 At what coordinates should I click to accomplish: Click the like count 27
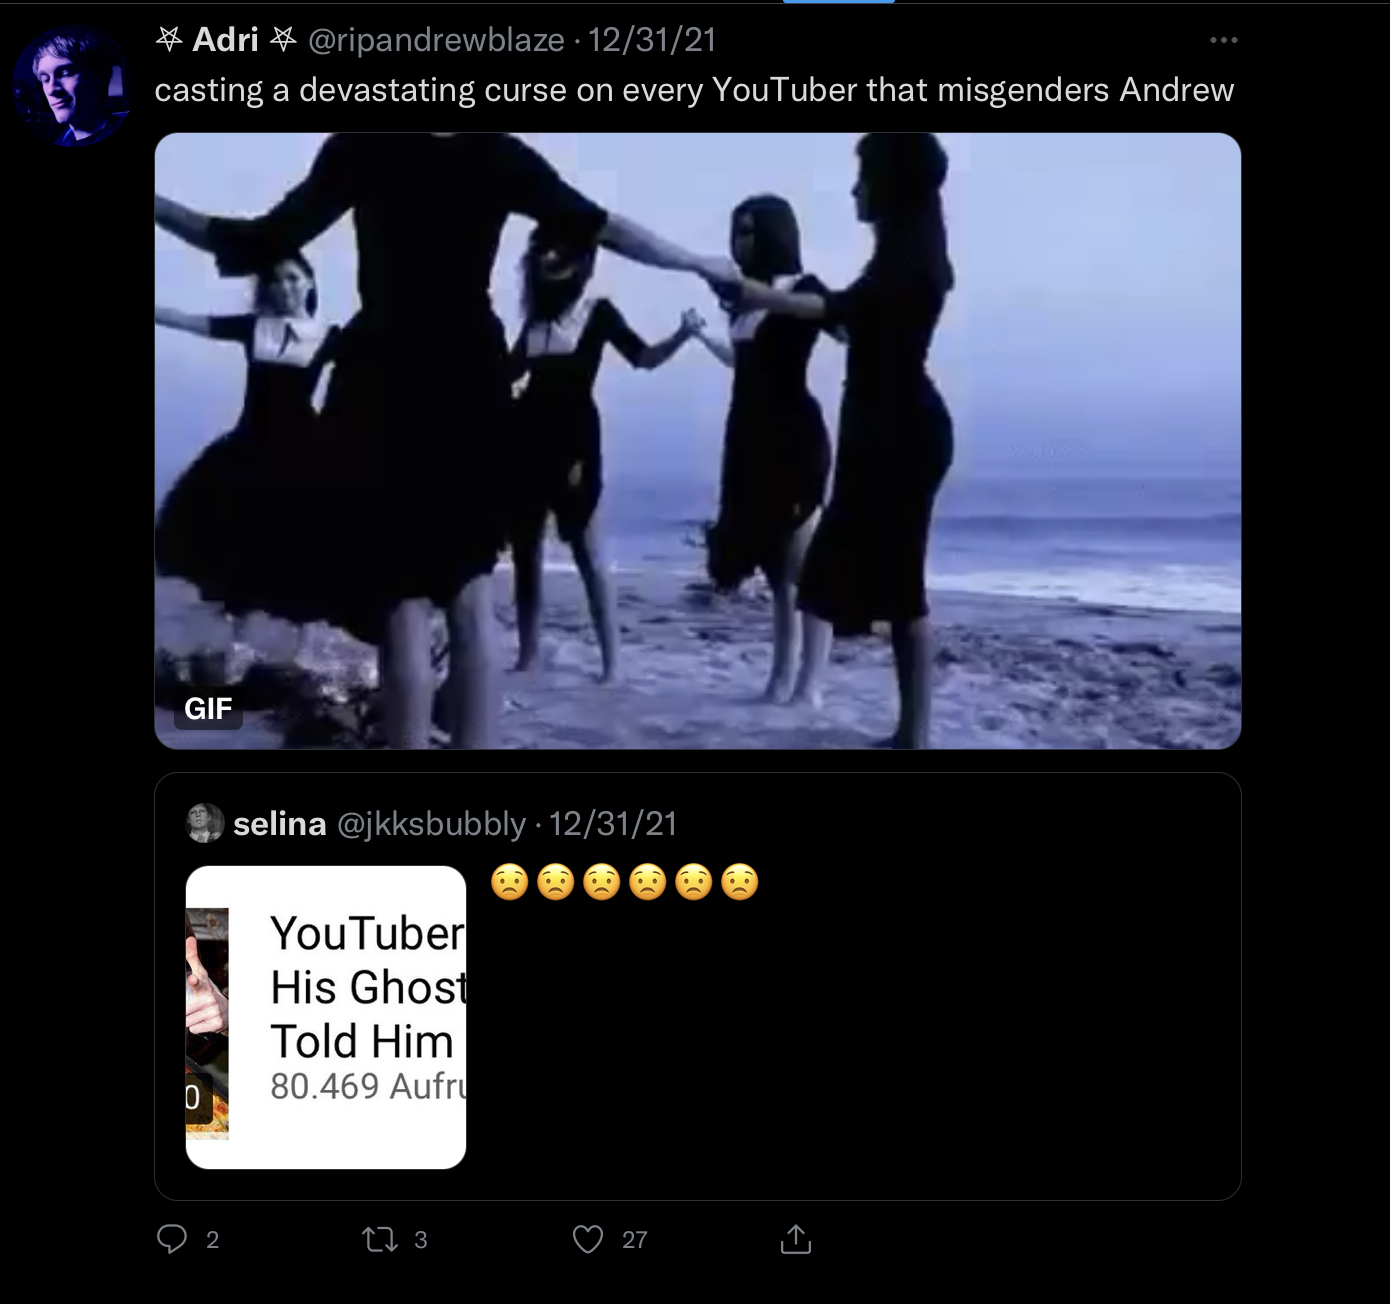[635, 1240]
